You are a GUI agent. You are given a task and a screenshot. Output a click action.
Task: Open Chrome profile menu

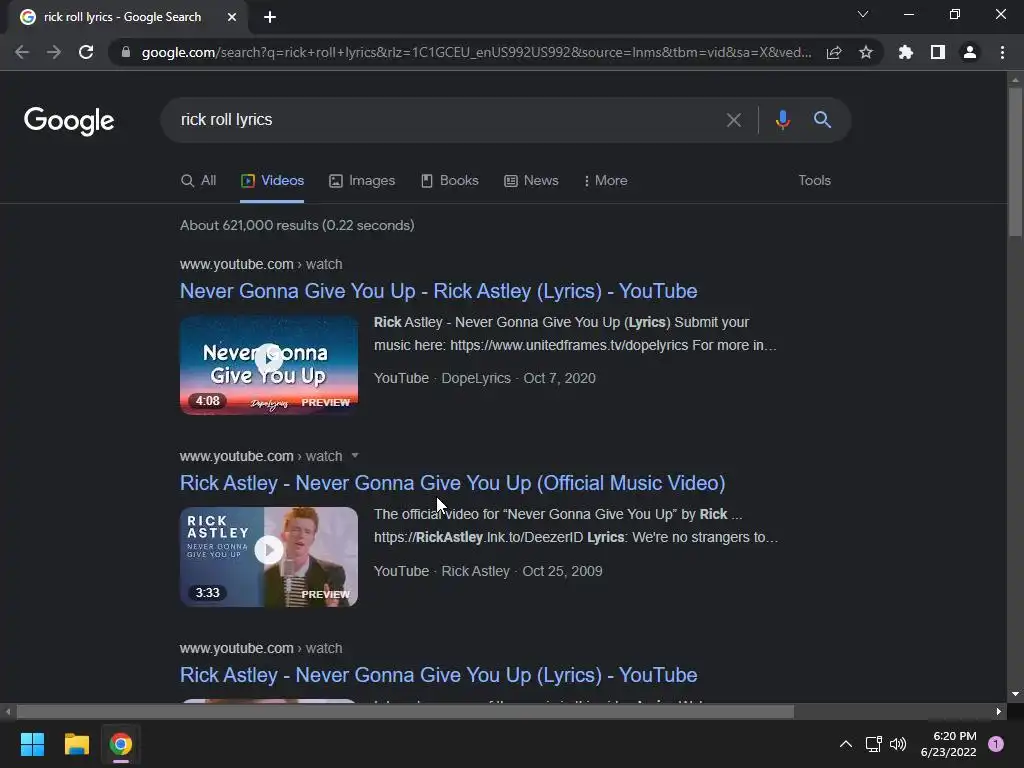click(x=970, y=52)
